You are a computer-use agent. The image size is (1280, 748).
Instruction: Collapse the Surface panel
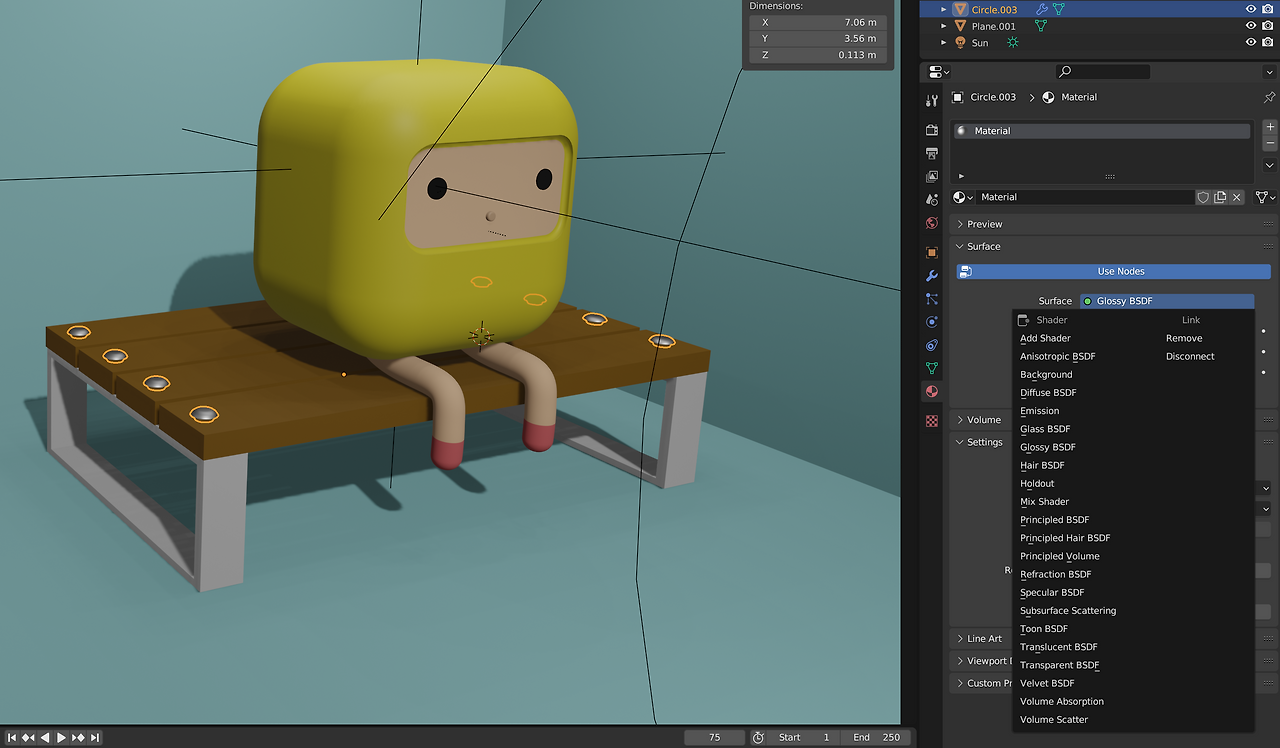pos(961,246)
